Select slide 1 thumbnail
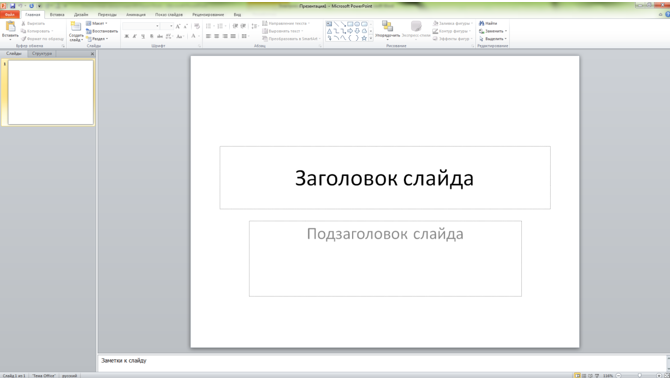 [x=51, y=92]
